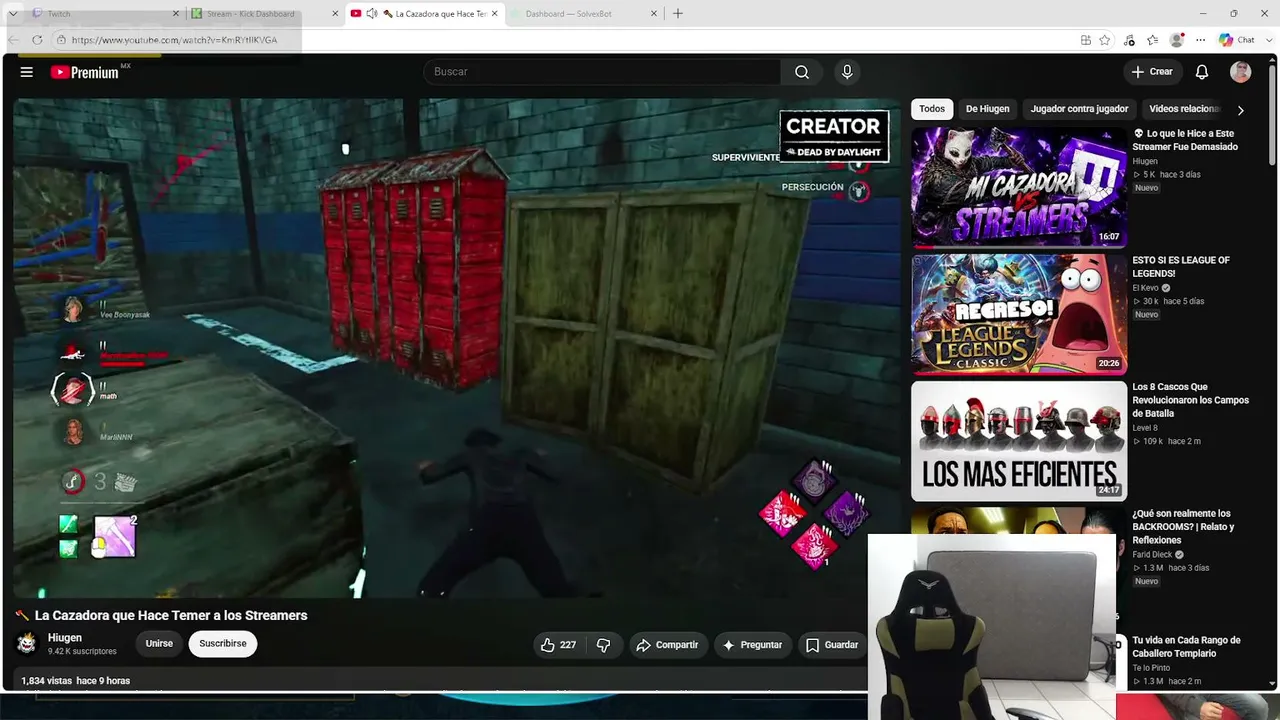Select the Todos filter chip
This screenshot has height=720, width=1280.
932,109
